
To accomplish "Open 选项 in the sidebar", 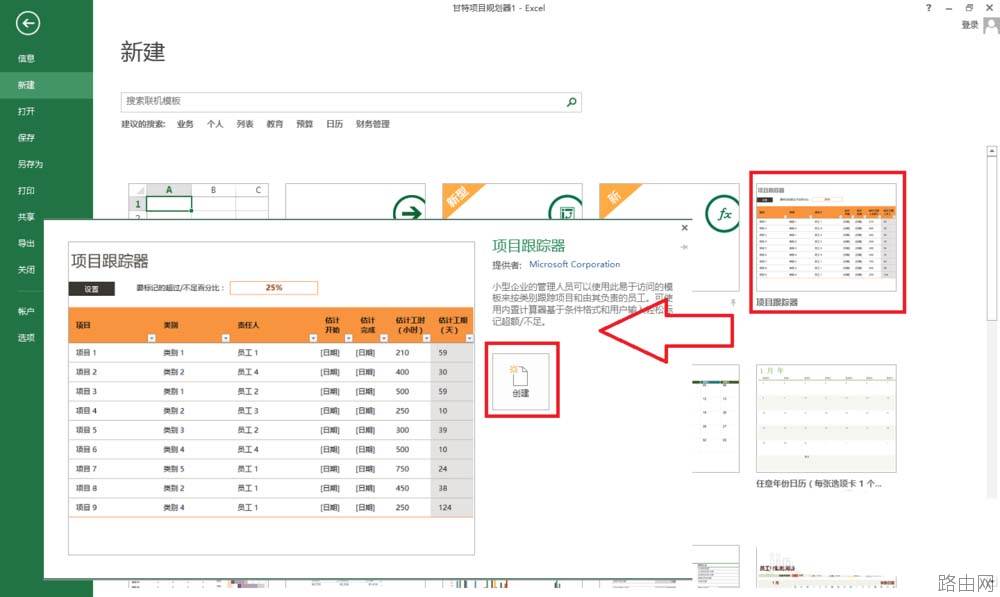I will [26, 337].
